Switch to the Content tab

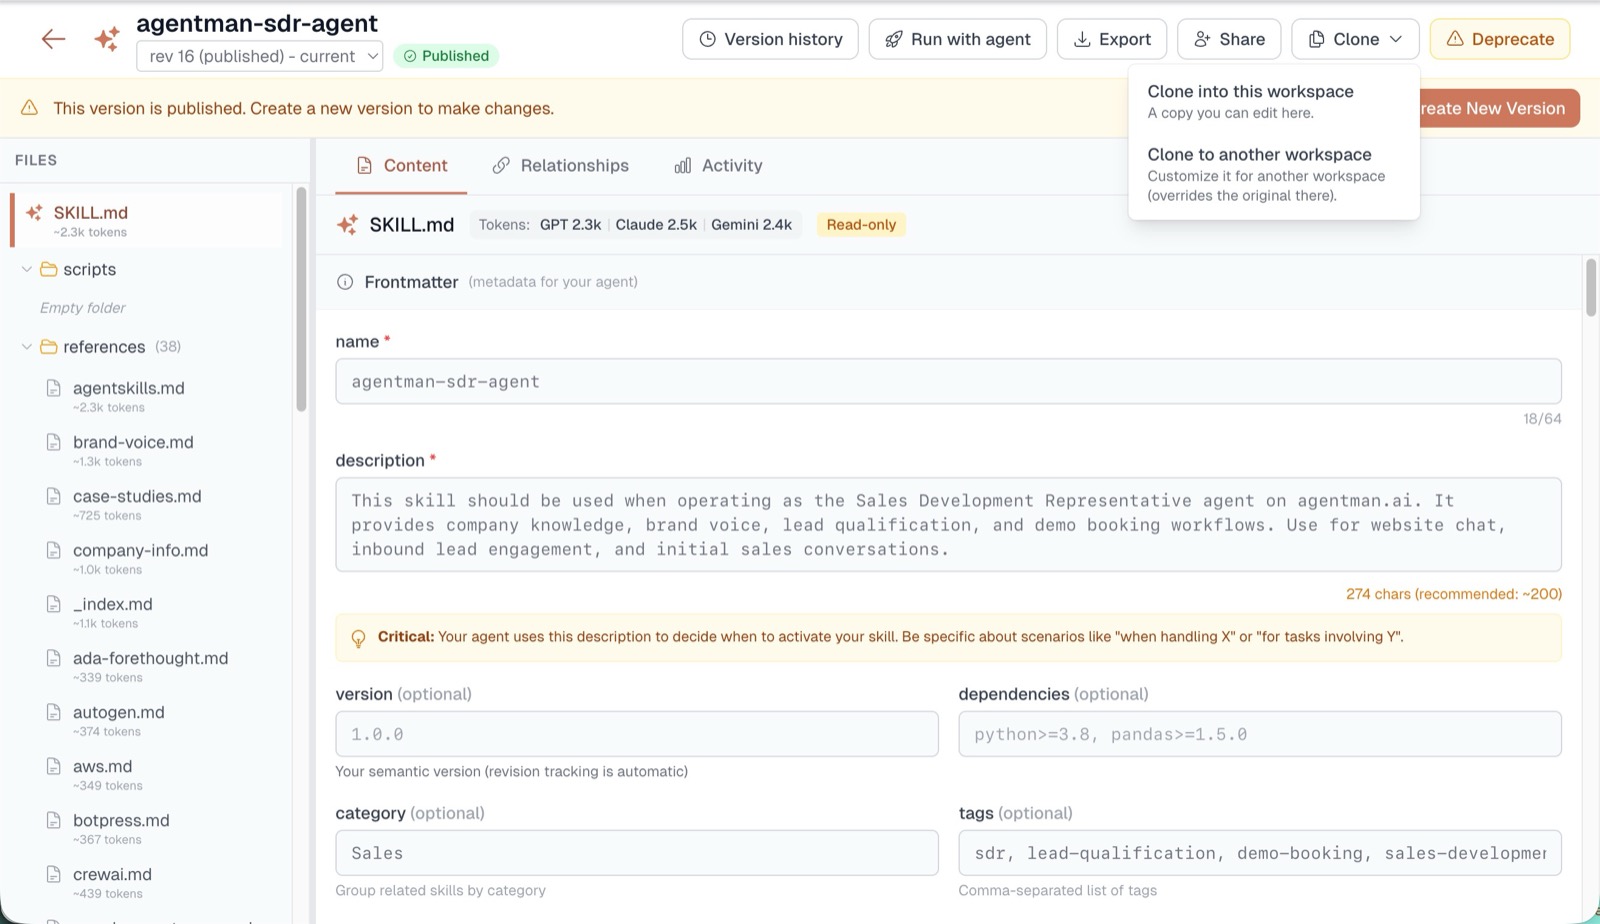pyautogui.click(x=401, y=166)
